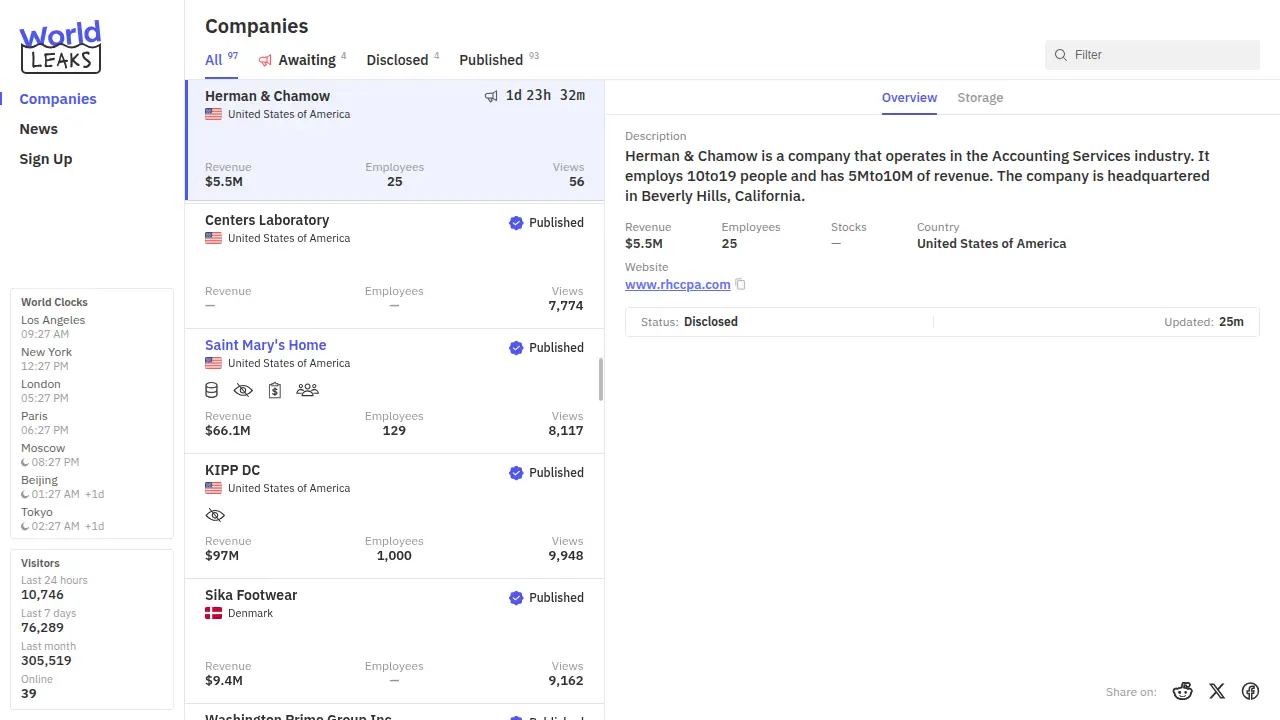Open the Published companies tab
1280x720 pixels.
tap(491, 60)
